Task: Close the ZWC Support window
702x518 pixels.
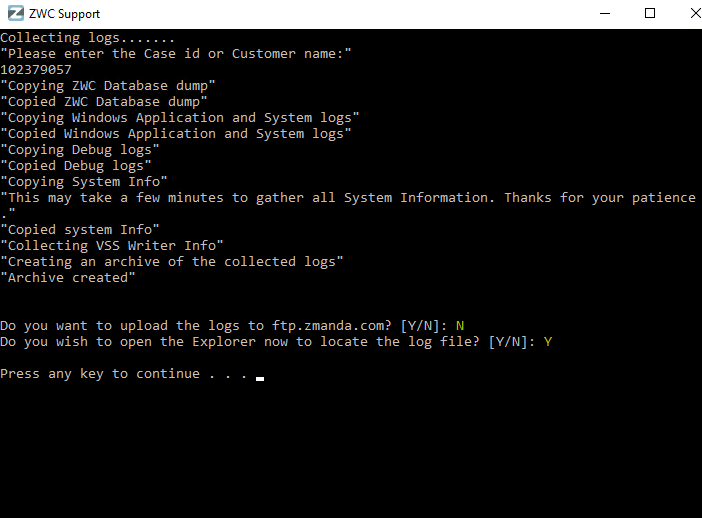Action: tap(694, 13)
